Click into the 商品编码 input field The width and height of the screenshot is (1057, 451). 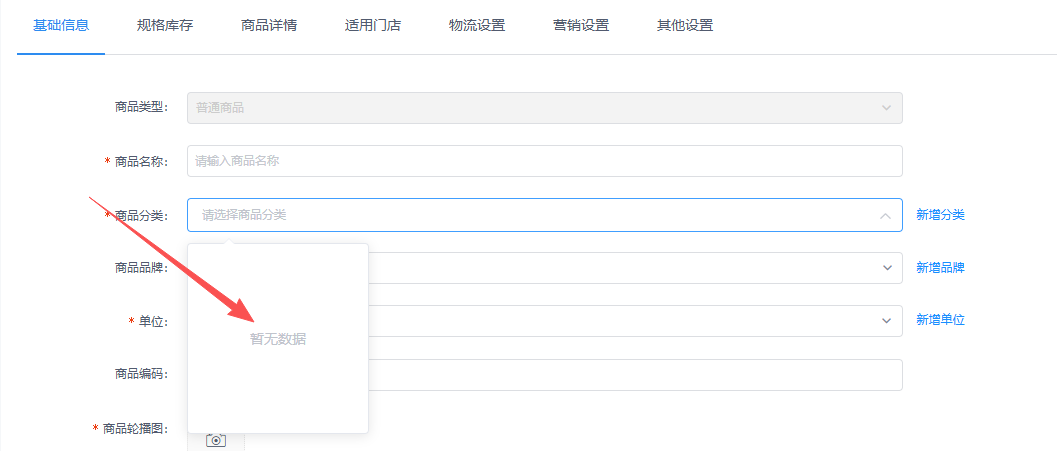coord(634,375)
